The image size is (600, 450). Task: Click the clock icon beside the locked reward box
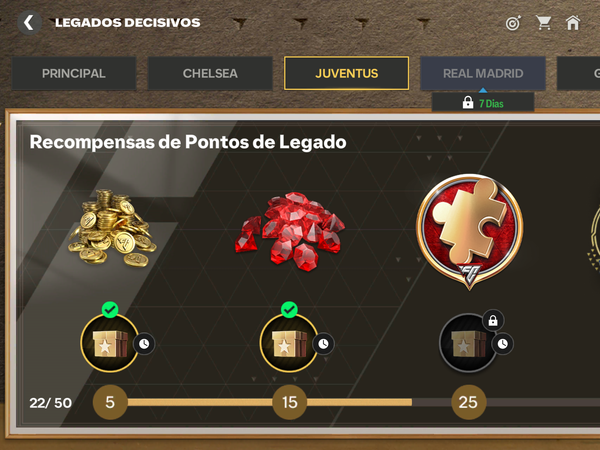502,344
